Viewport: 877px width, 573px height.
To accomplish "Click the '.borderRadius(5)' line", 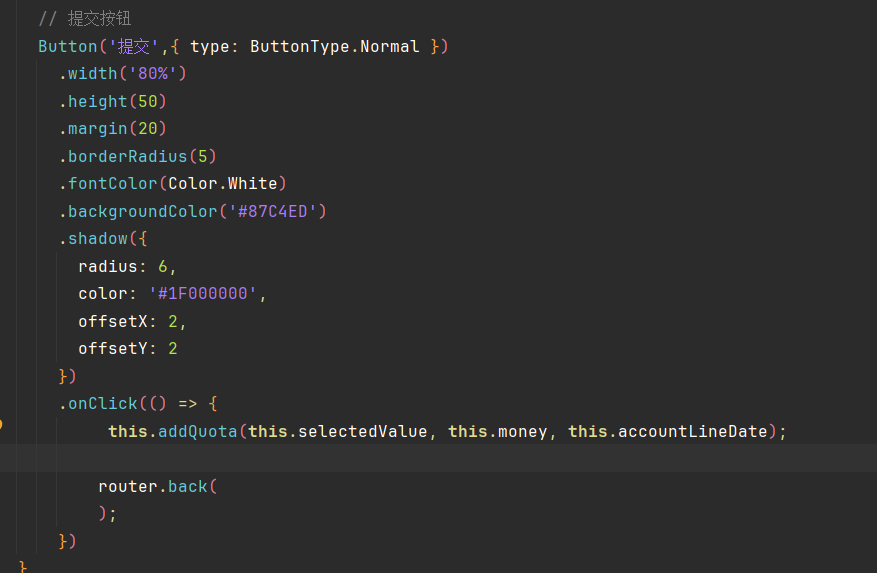I will (138, 156).
